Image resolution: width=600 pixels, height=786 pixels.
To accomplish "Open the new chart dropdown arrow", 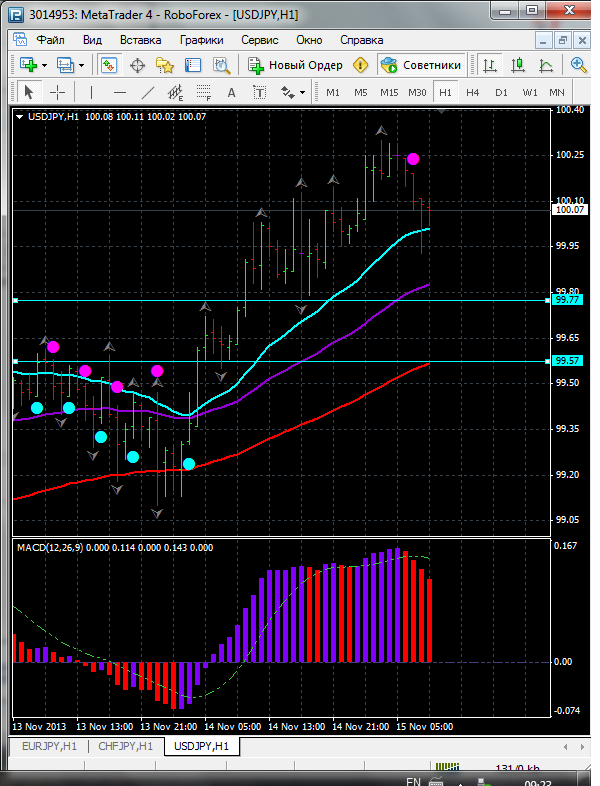I will point(44,65).
